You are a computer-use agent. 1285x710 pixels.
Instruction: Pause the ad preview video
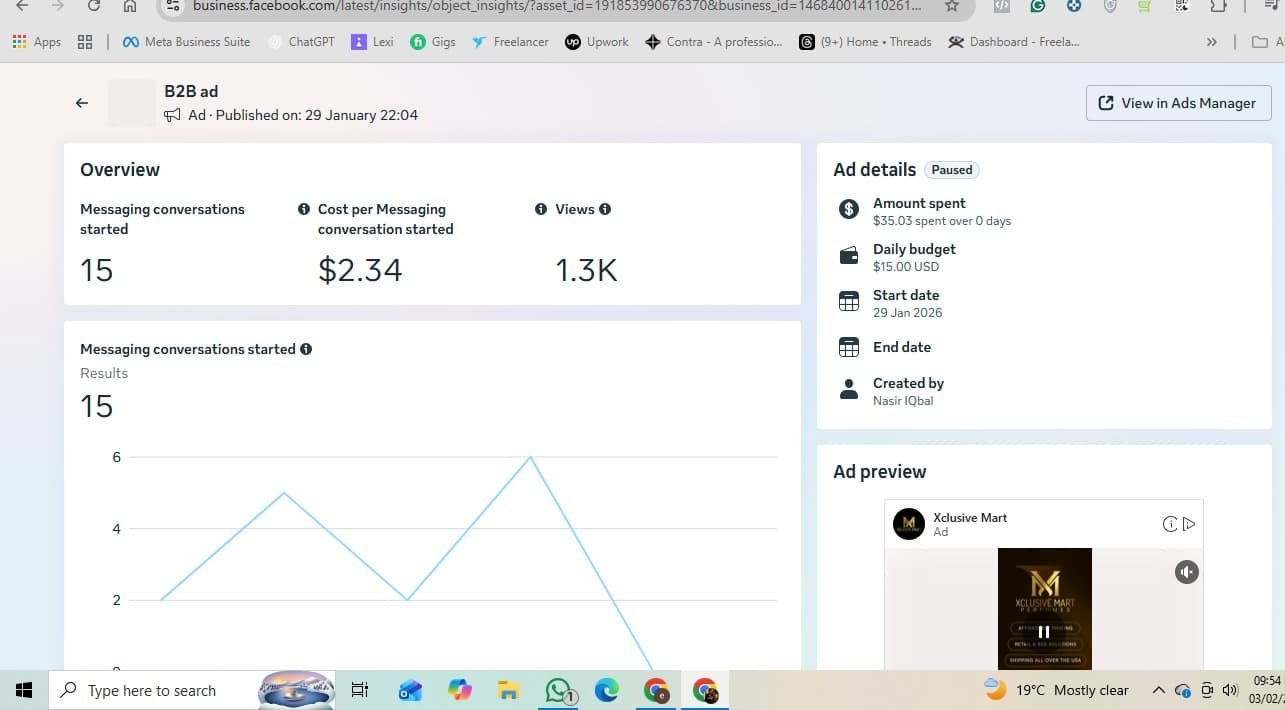[1044, 631]
